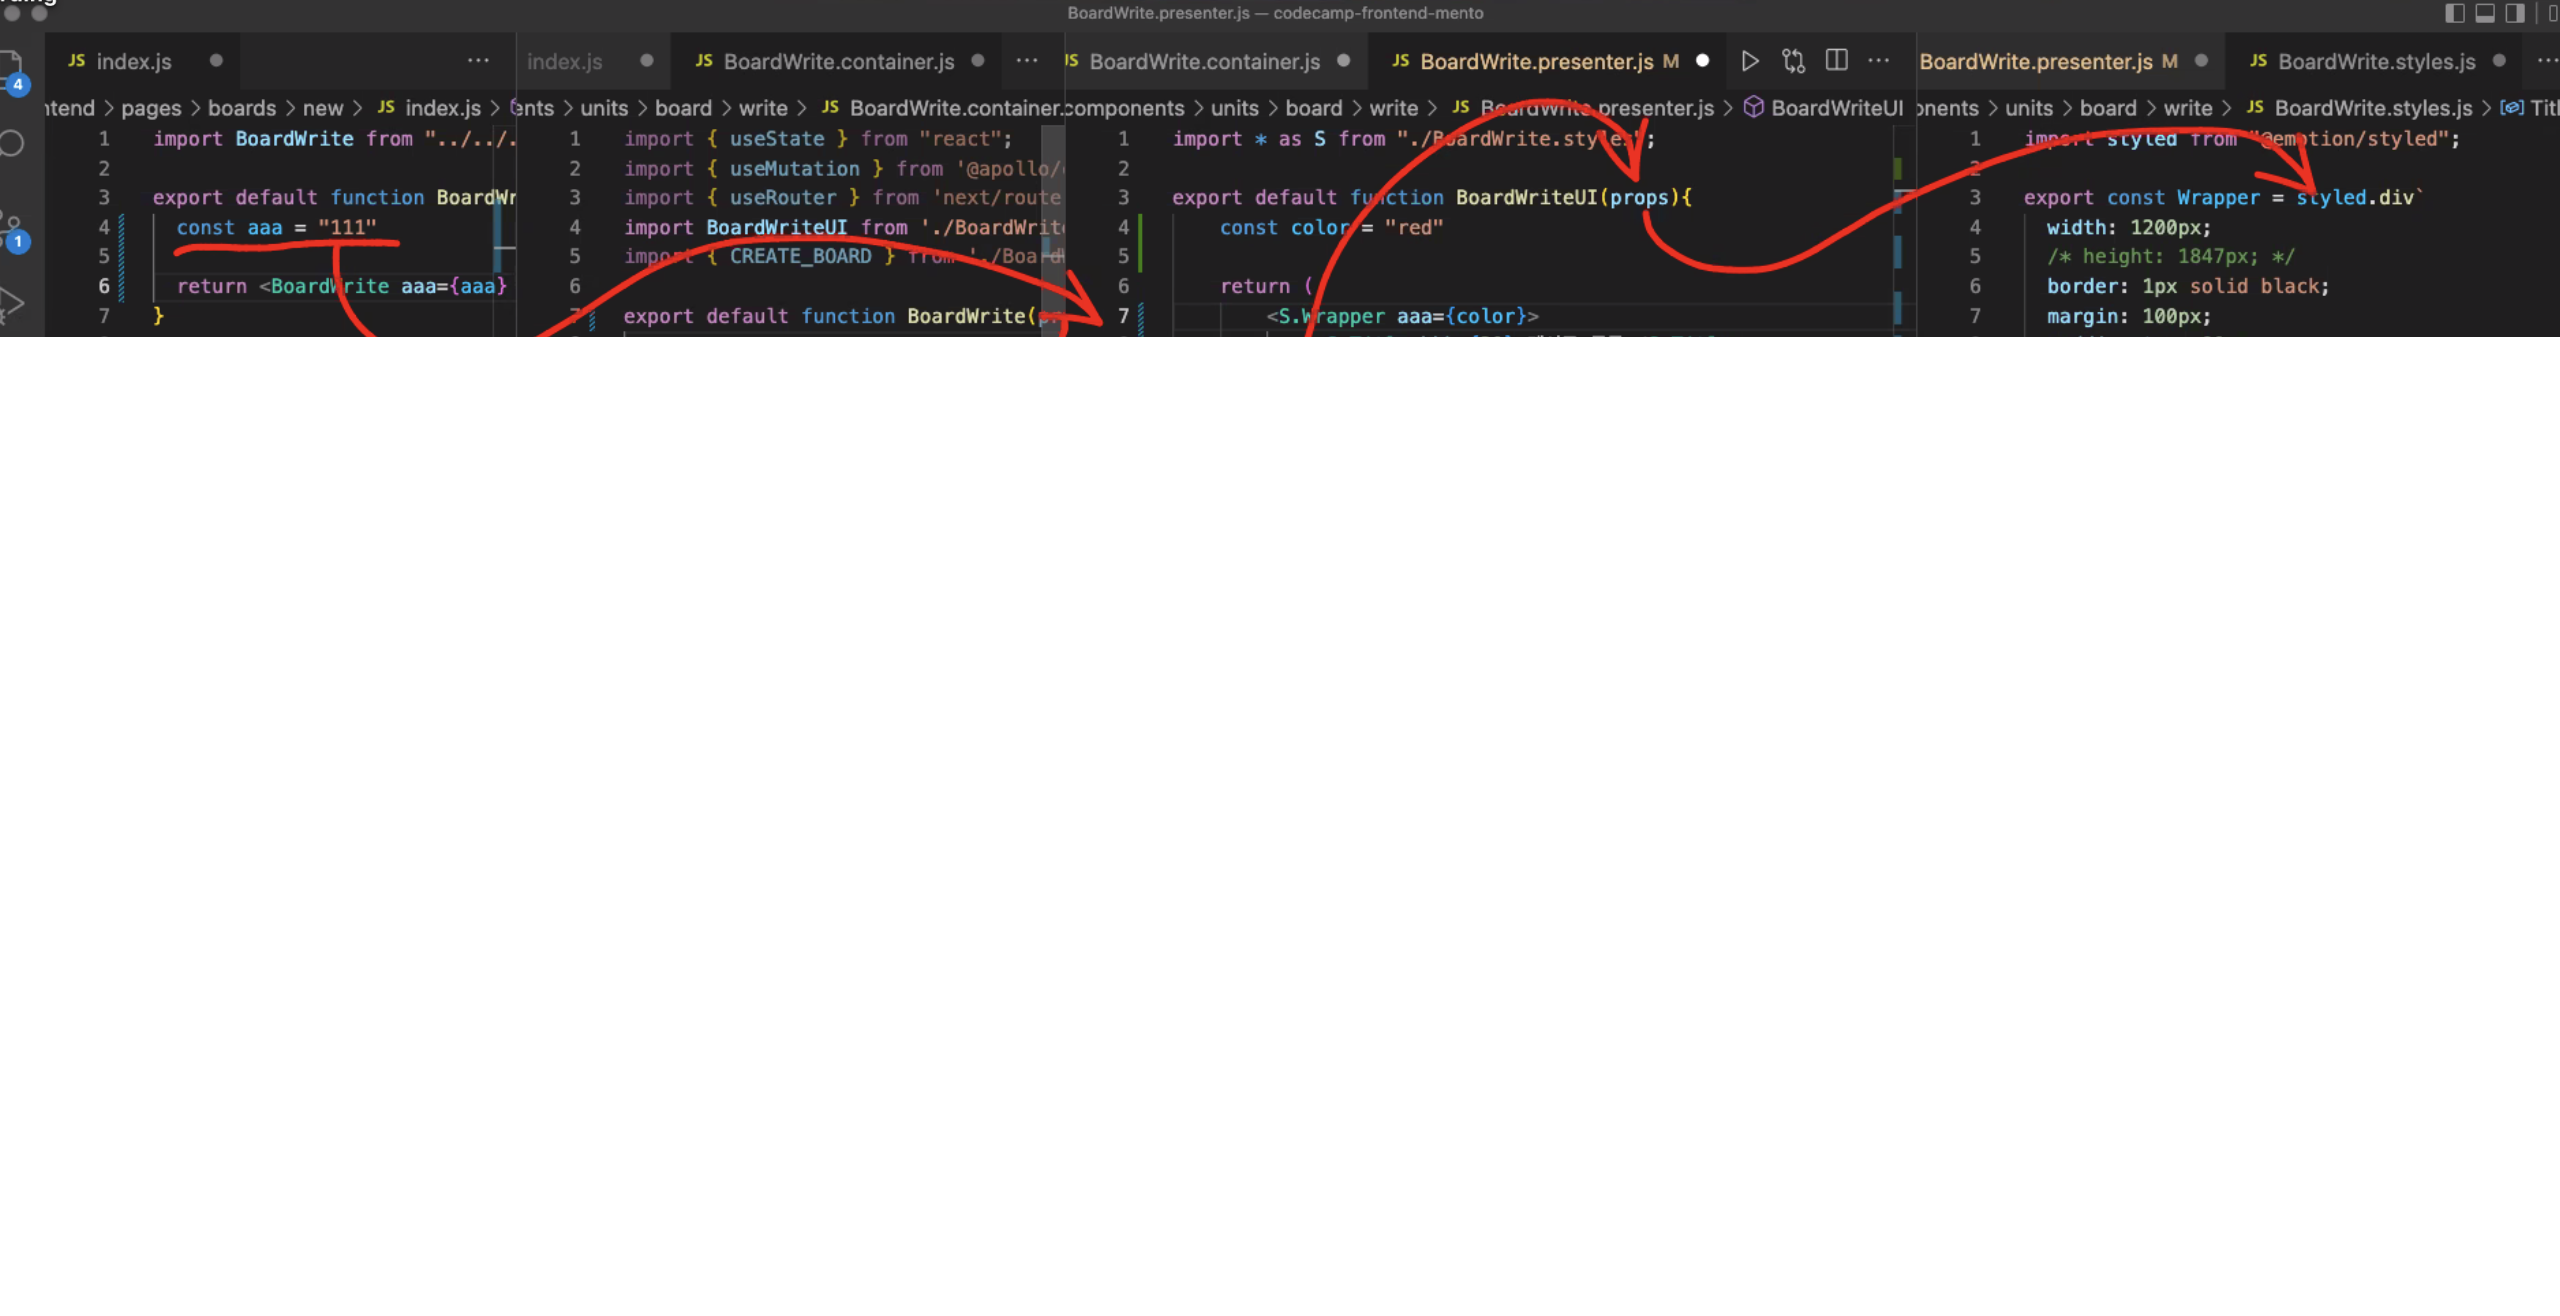The width and height of the screenshot is (2560, 1316).
Task: Open more actions for the first index.js group
Action: [x=479, y=61]
